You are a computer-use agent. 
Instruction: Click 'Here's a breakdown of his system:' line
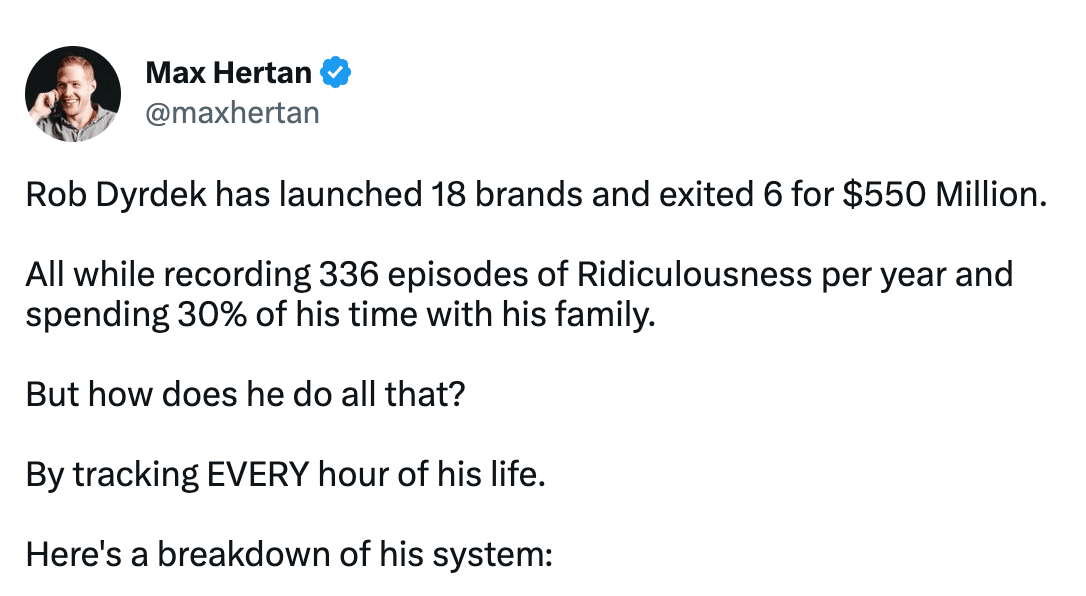pos(289,554)
